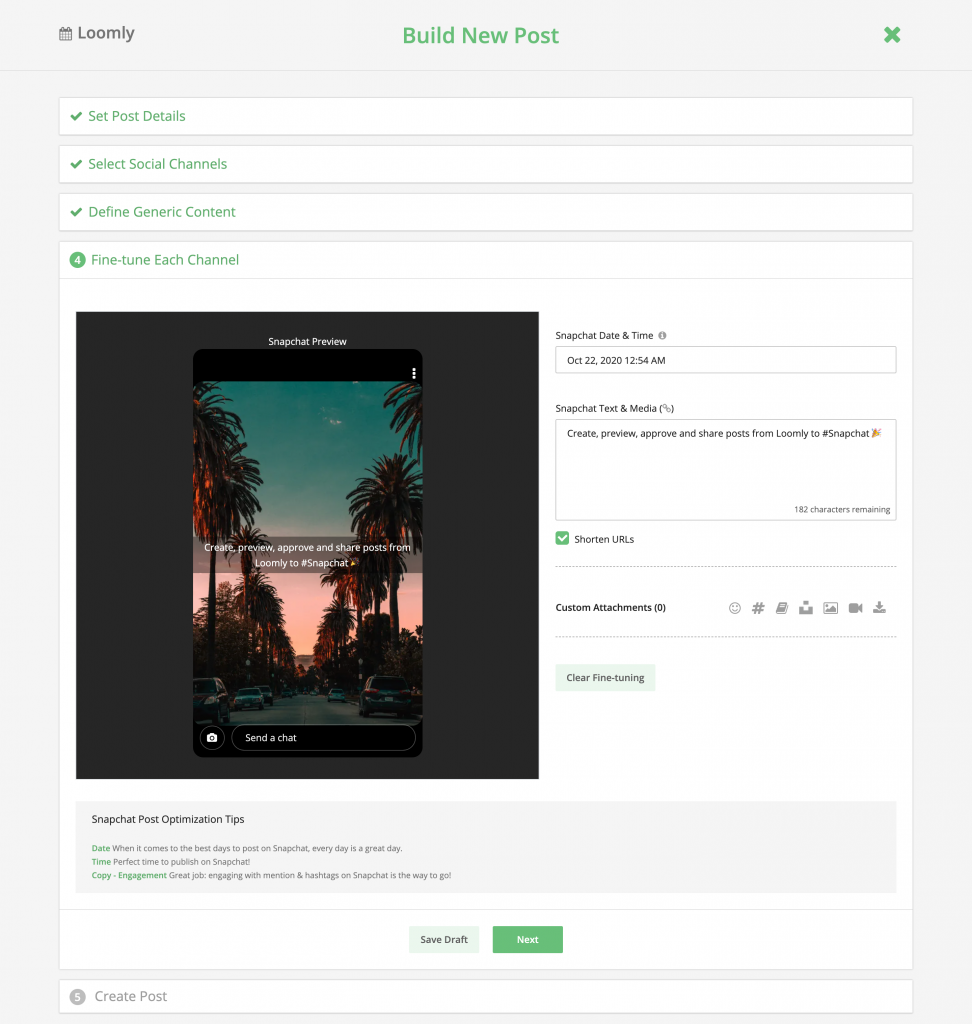Click the Unsplash icon in attachments row
The width and height of the screenshot is (972, 1024).
tap(806, 608)
